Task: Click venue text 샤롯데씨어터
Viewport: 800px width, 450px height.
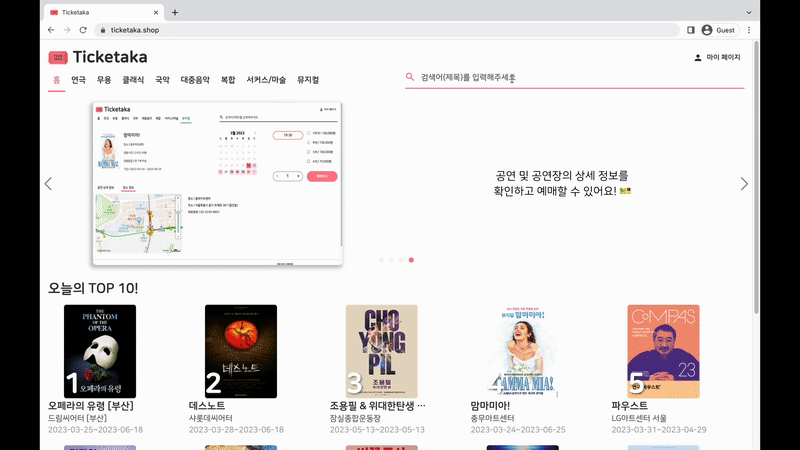Action: point(211,418)
